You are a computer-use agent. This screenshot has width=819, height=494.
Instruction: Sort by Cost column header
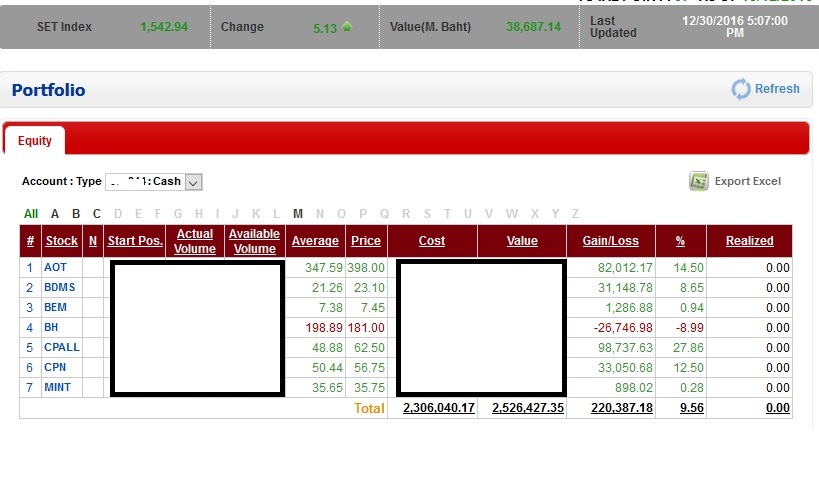[432, 241]
